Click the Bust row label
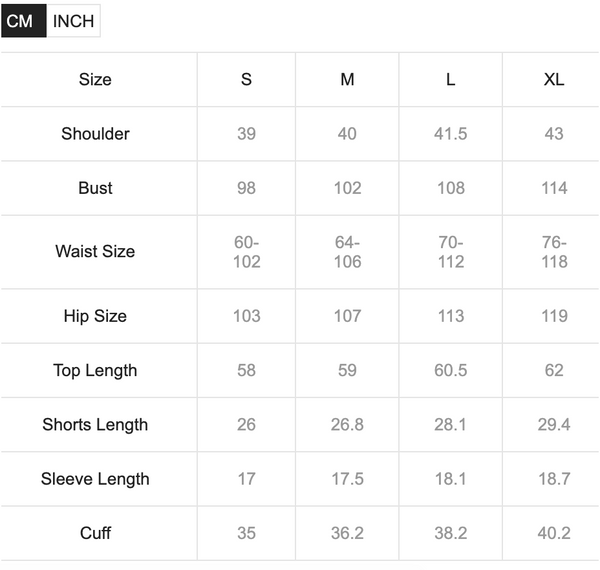The height and width of the screenshot is (570, 600). pos(95,188)
